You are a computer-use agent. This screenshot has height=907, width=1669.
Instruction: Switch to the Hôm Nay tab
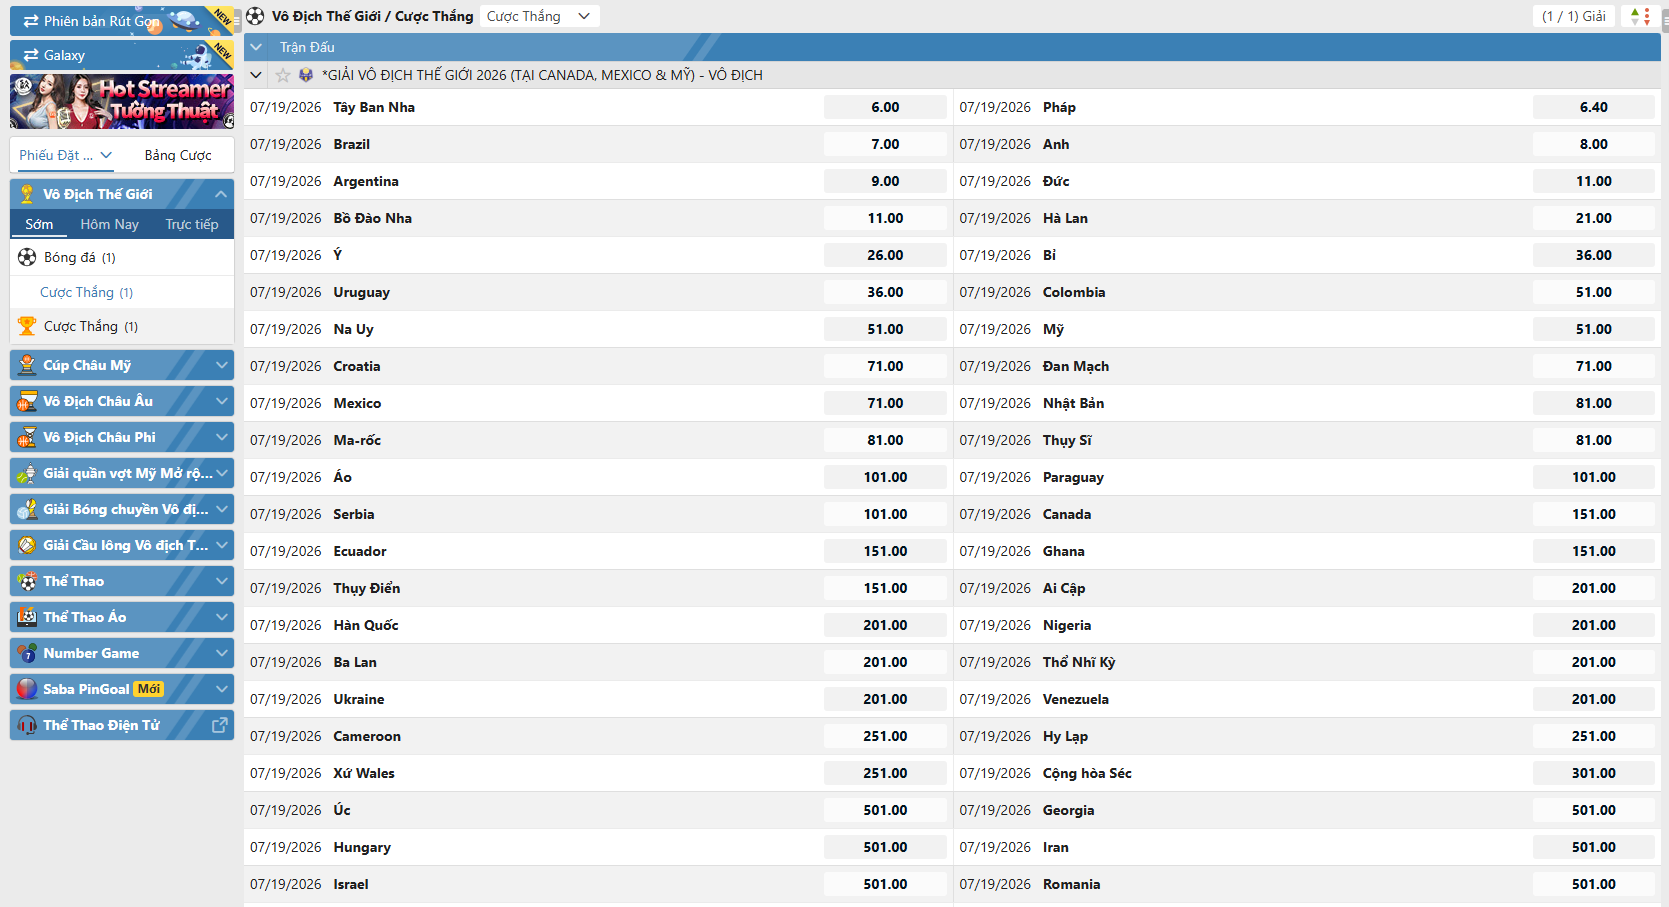click(x=109, y=224)
